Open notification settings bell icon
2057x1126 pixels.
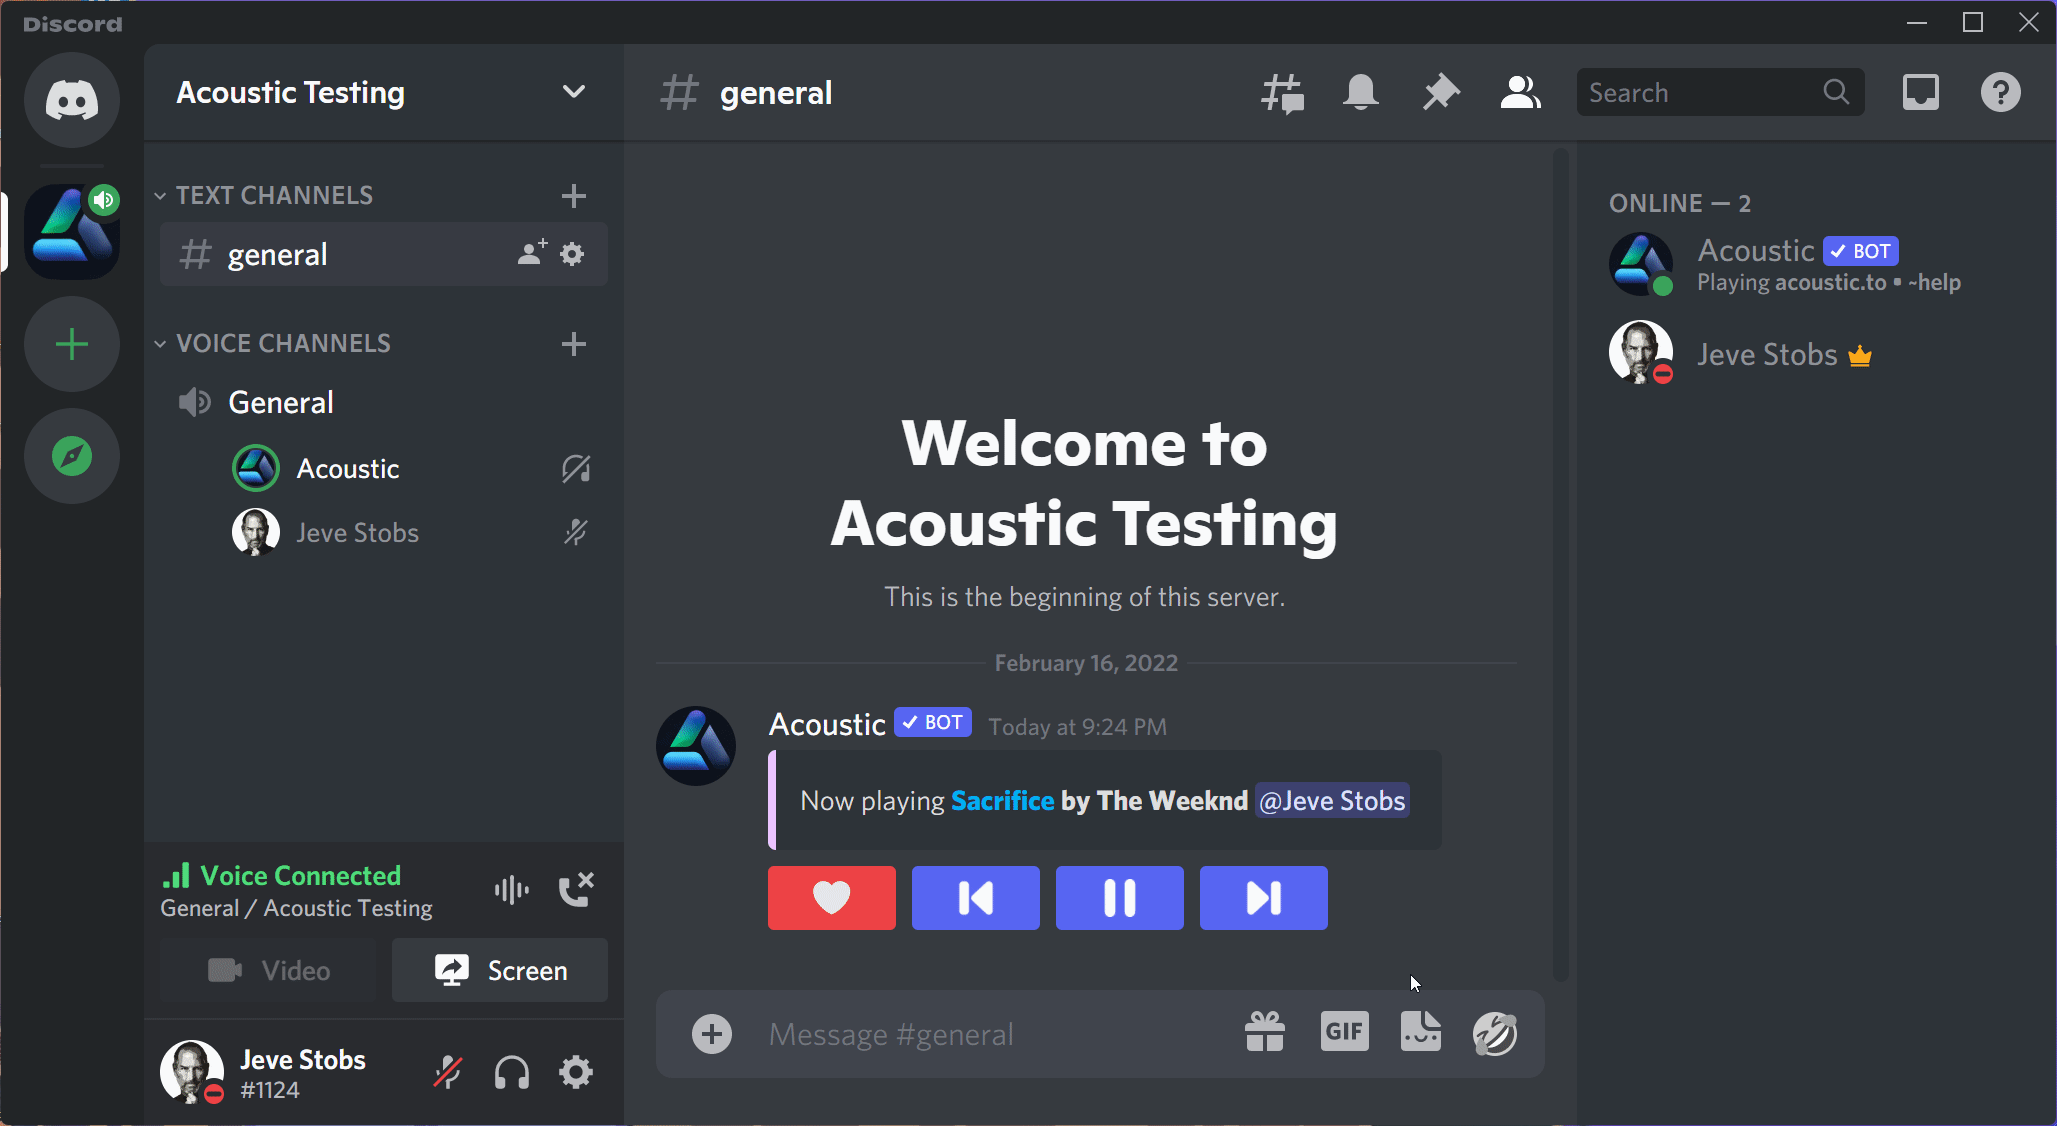(x=1360, y=93)
